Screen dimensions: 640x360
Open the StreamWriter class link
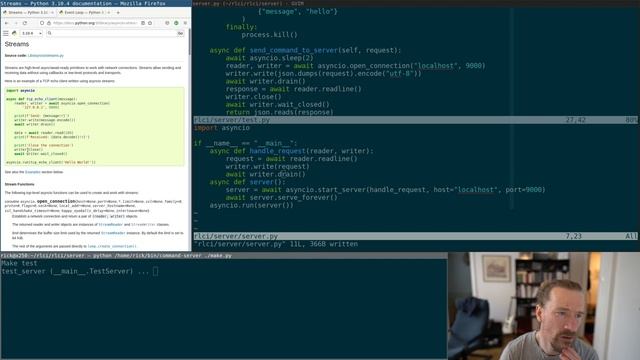(x=143, y=224)
